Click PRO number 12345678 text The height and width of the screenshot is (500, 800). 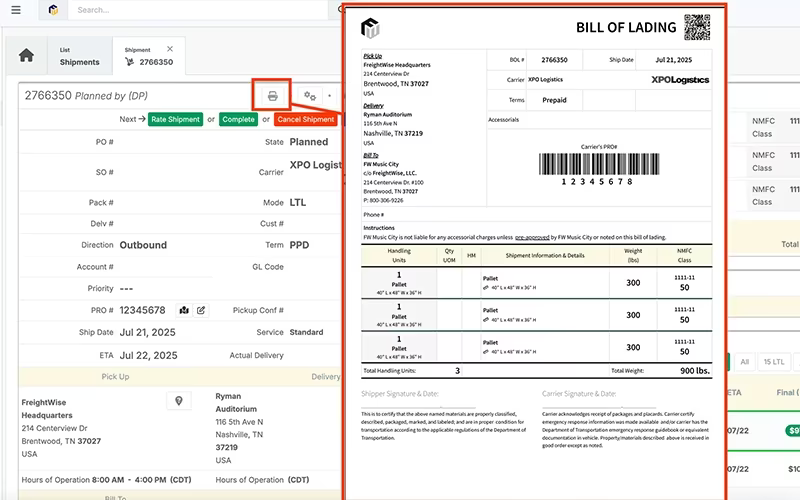pos(142,310)
